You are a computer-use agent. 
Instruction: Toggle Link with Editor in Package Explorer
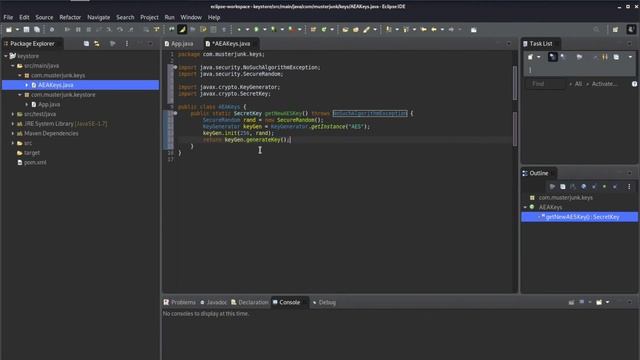(97, 43)
